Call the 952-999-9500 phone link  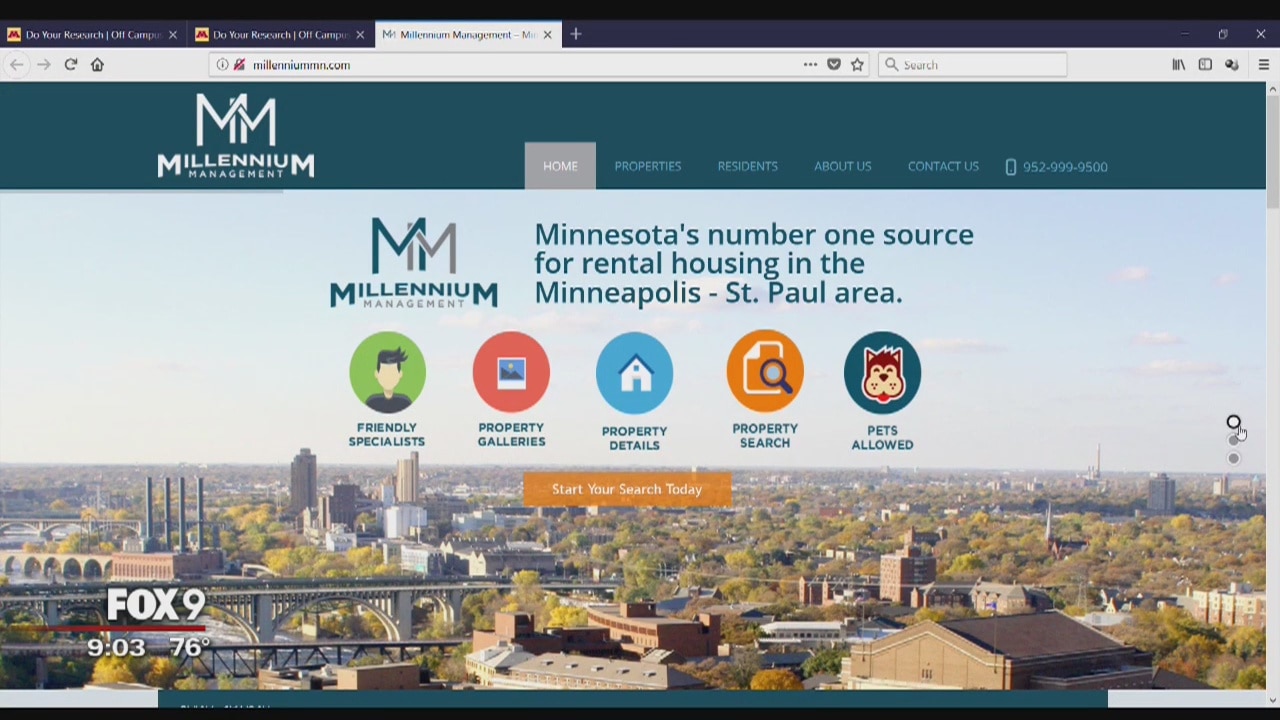(x=1064, y=167)
